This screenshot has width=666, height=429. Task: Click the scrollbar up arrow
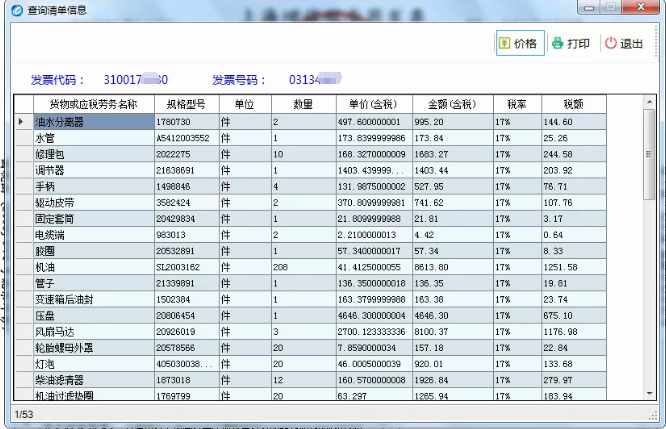[x=649, y=102]
